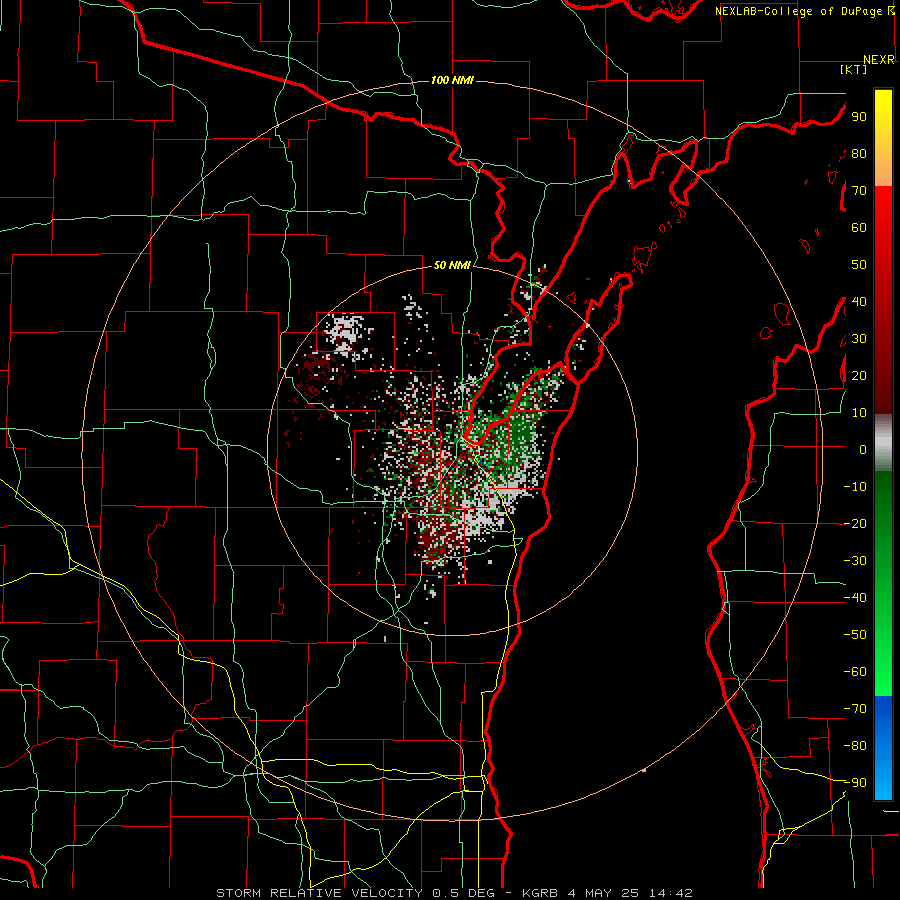Click the KT units label above the color scale
Viewport: 900px width, 900px height.
(x=854, y=69)
